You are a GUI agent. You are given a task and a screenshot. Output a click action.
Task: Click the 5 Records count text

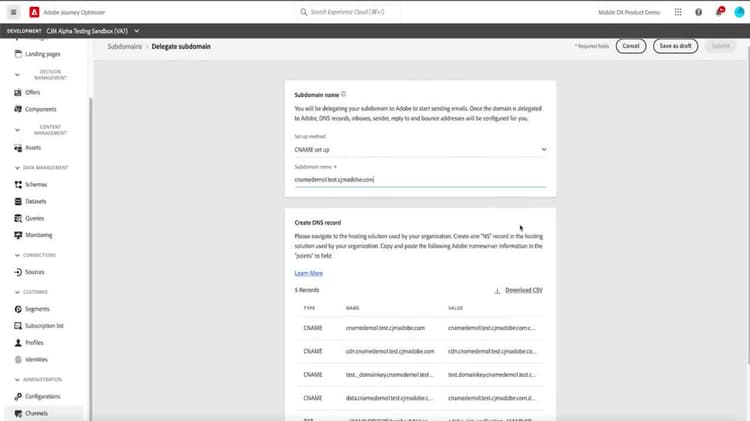(x=307, y=290)
